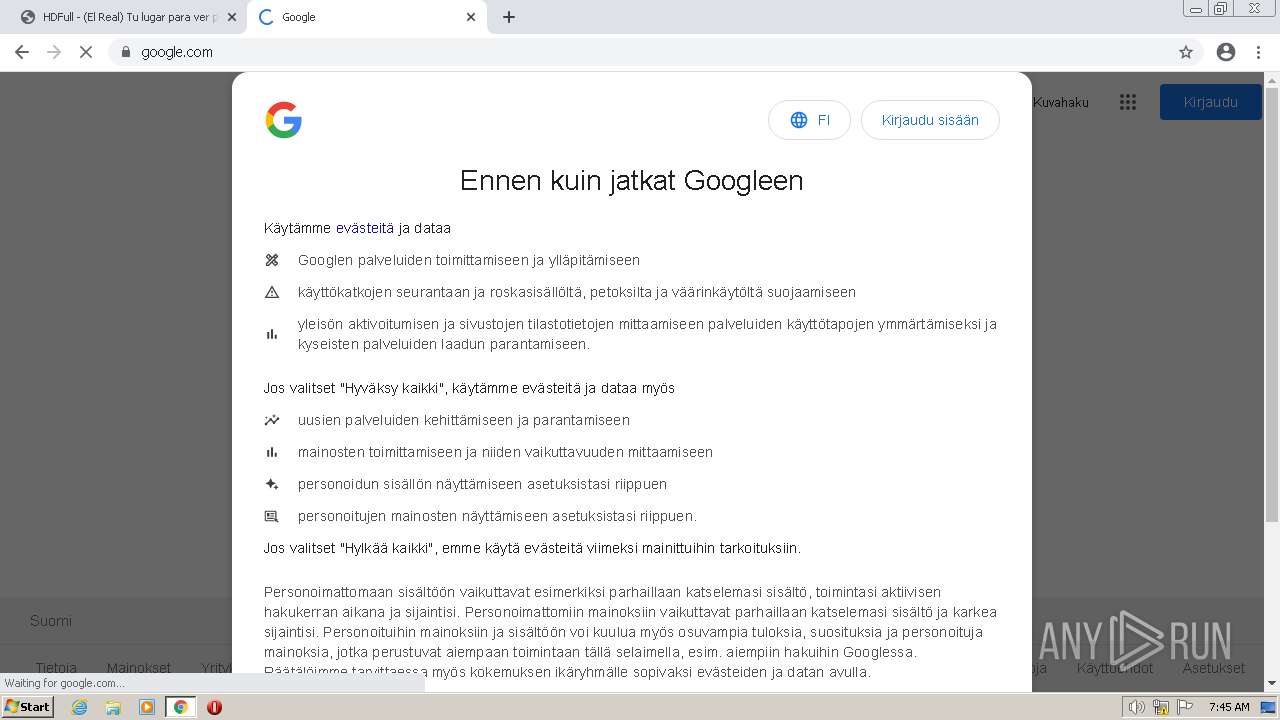Click the red Opera-style taskbar icon
The height and width of the screenshot is (720, 1280).
tap(214, 707)
